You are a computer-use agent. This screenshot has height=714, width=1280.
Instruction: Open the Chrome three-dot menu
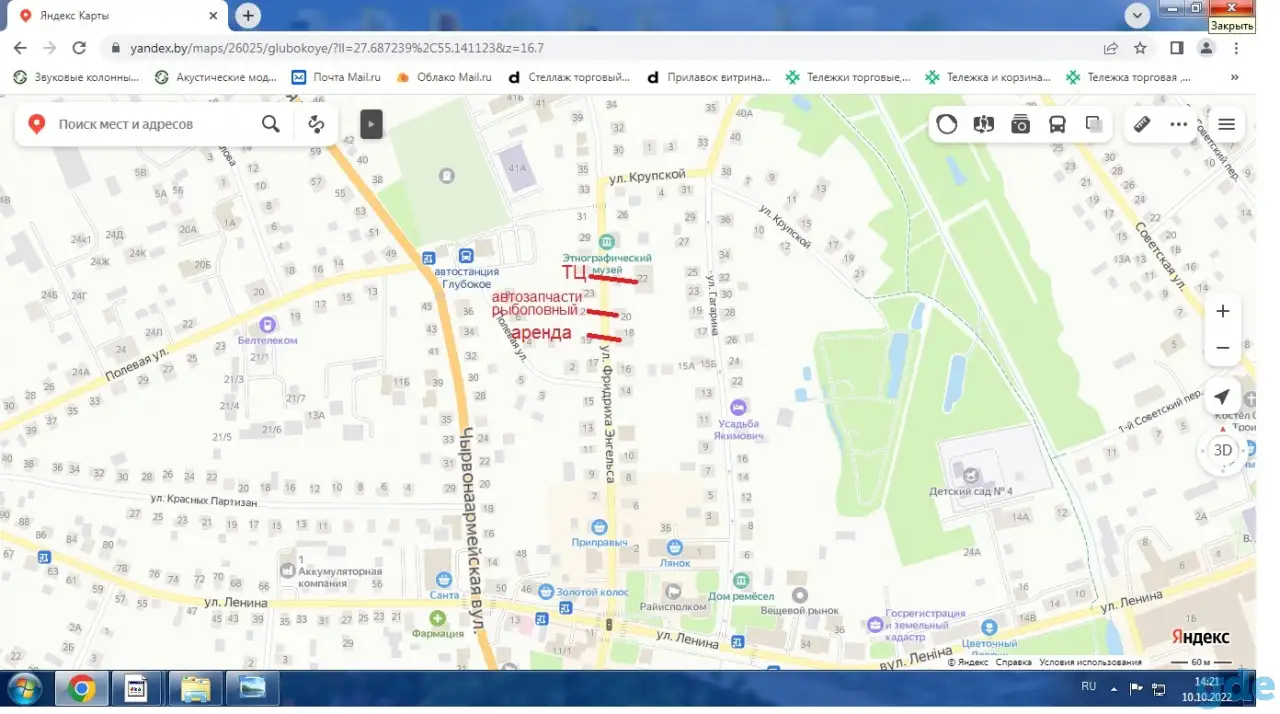click(x=1238, y=48)
